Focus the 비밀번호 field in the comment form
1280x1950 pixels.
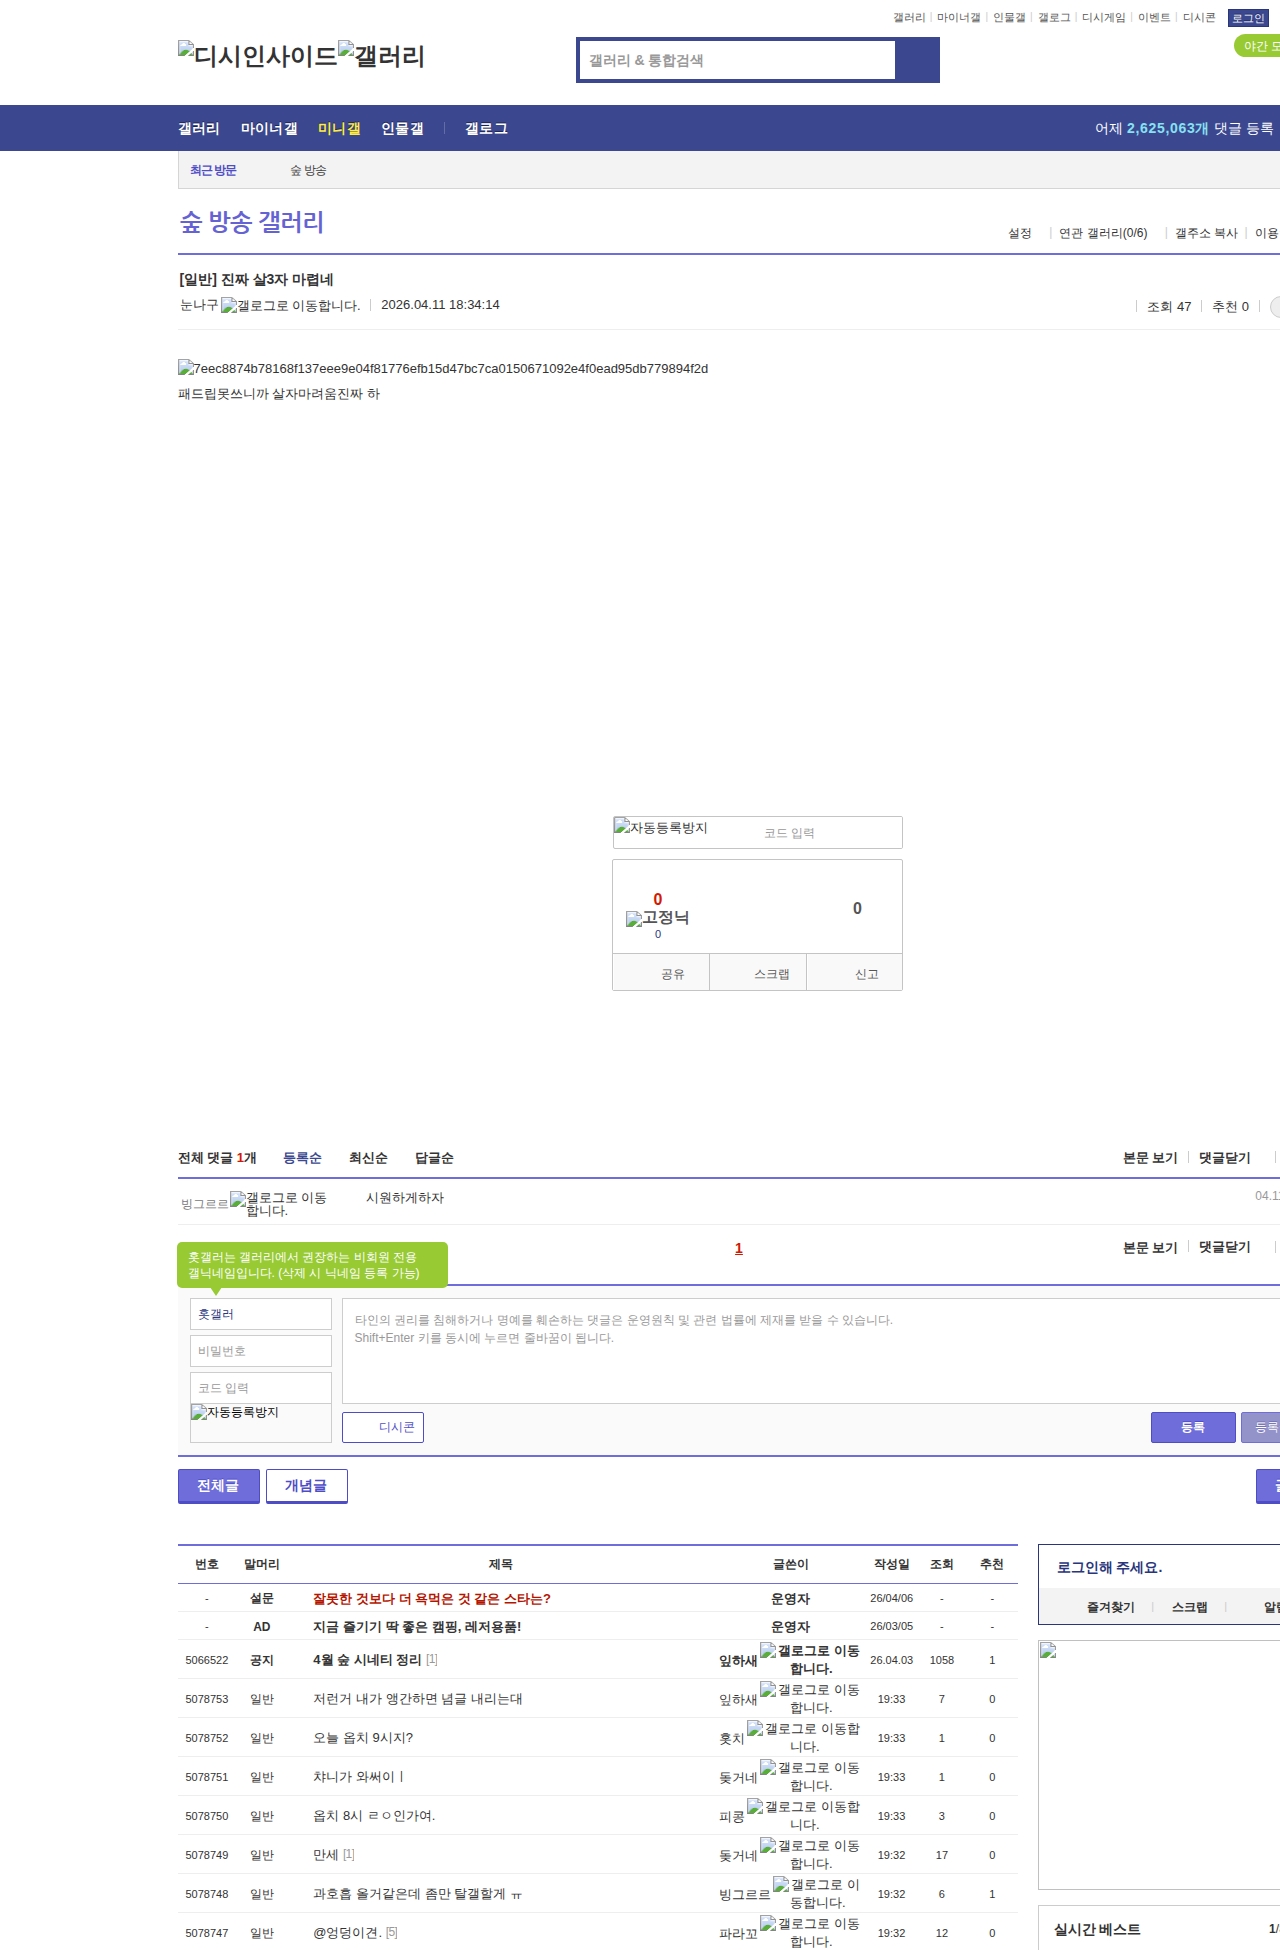pos(261,1351)
